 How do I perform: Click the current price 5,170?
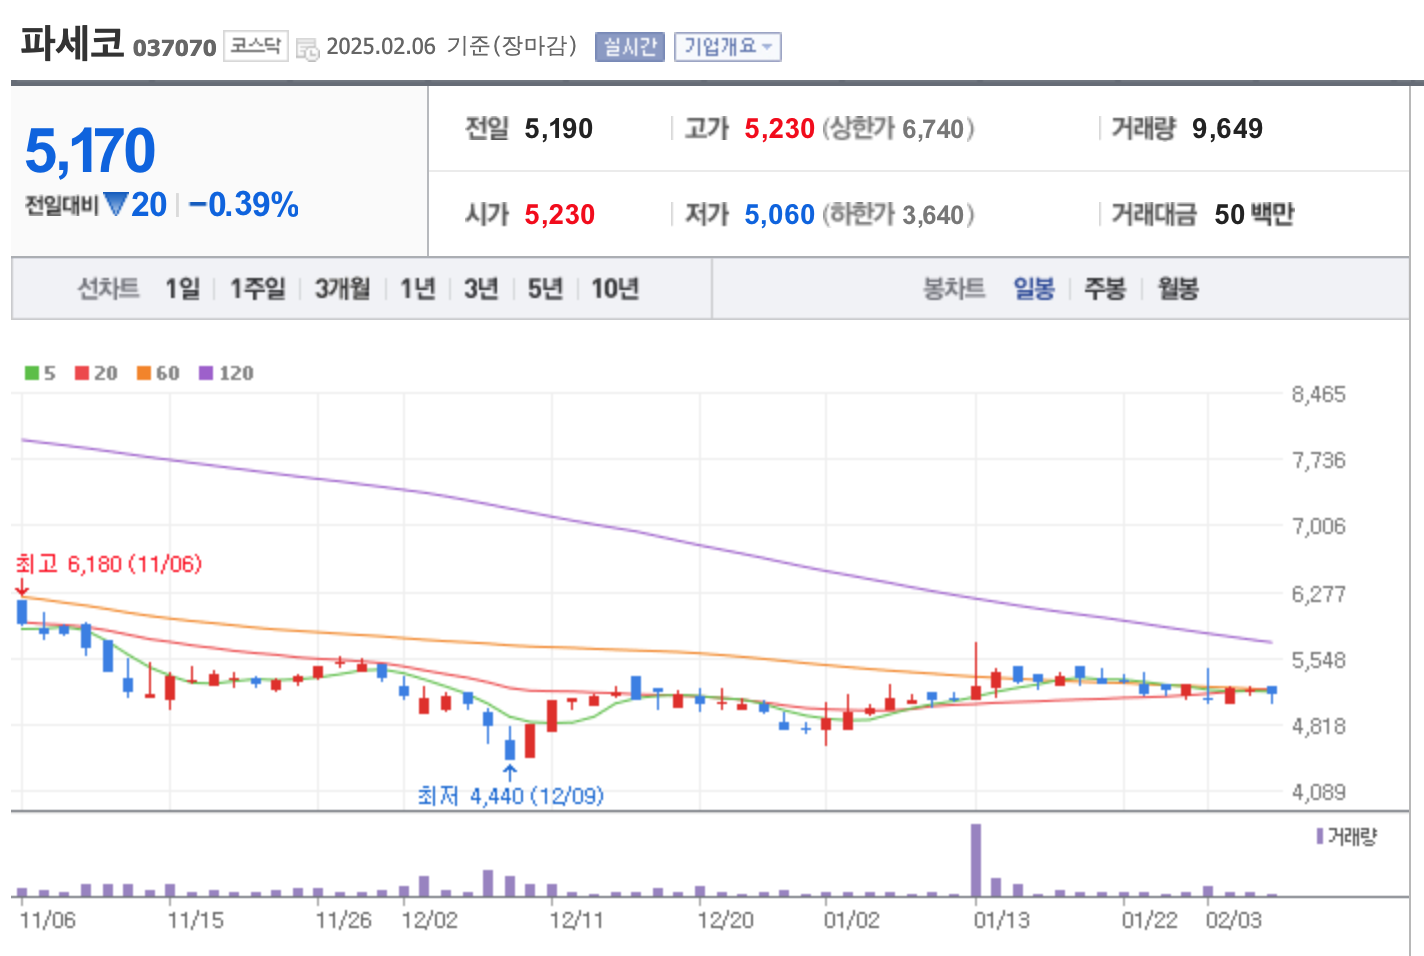coord(90,151)
